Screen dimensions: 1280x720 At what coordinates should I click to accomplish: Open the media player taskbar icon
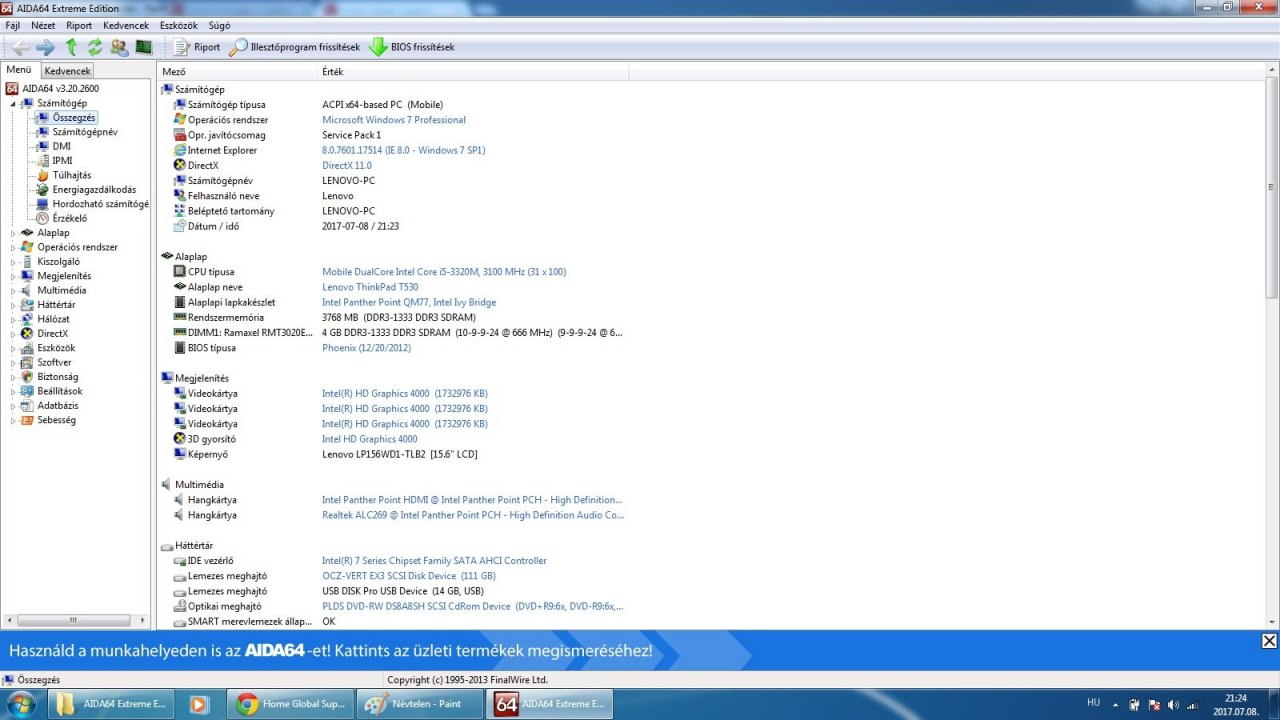tap(199, 704)
